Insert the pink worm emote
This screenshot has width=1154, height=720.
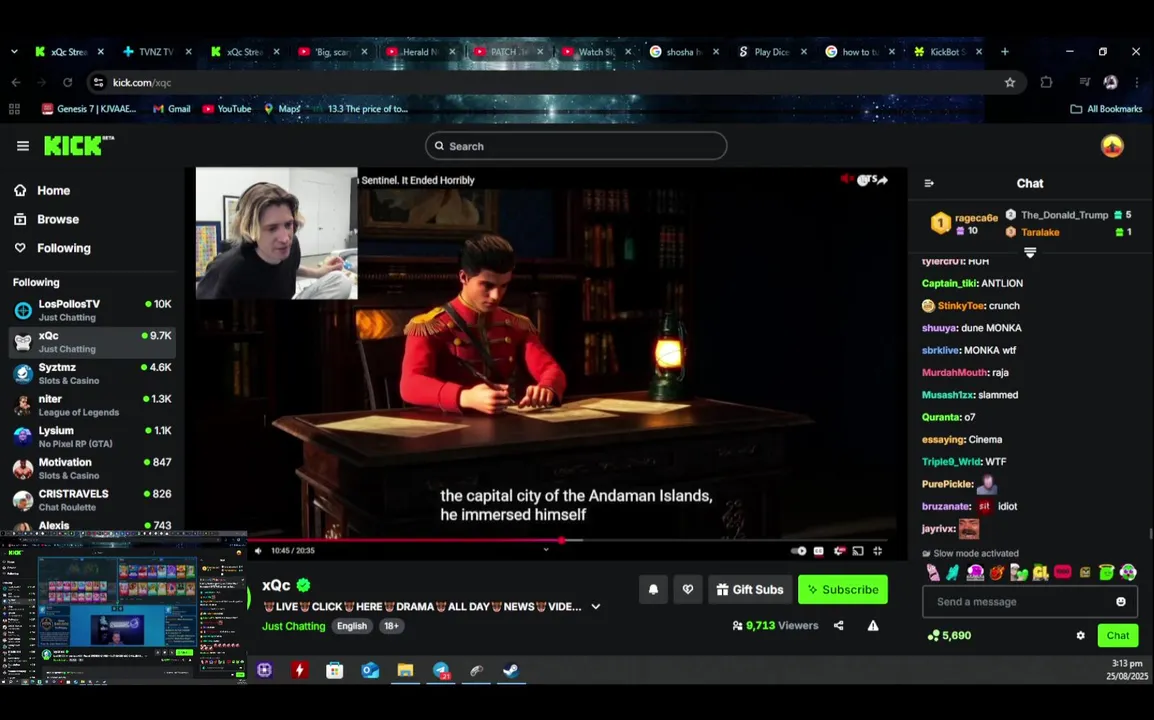click(x=933, y=572)
